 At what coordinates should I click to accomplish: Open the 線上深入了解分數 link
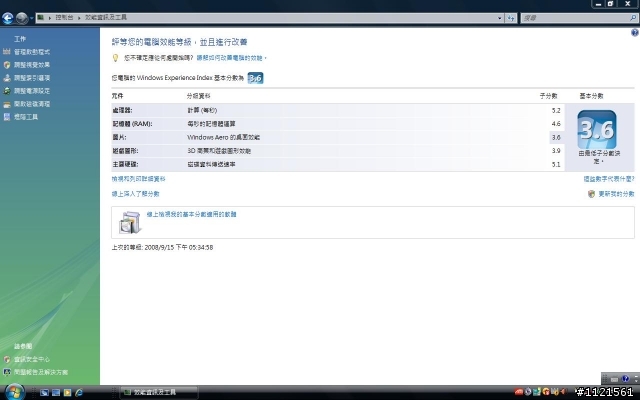coord(136,194)
